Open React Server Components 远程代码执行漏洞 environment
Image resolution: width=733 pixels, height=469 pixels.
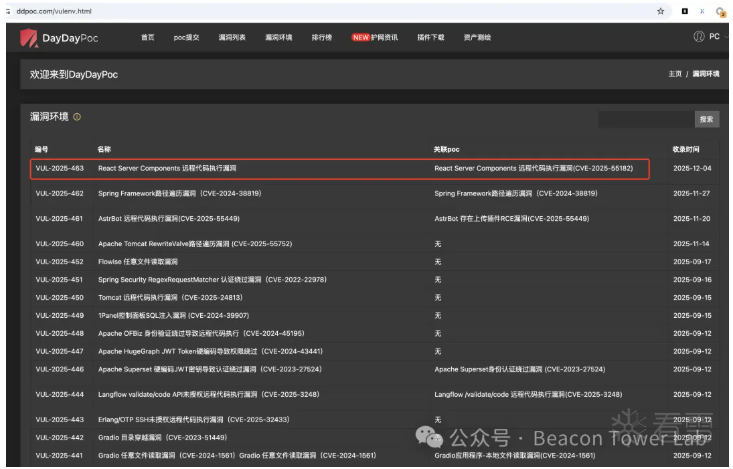click(167, 168)
